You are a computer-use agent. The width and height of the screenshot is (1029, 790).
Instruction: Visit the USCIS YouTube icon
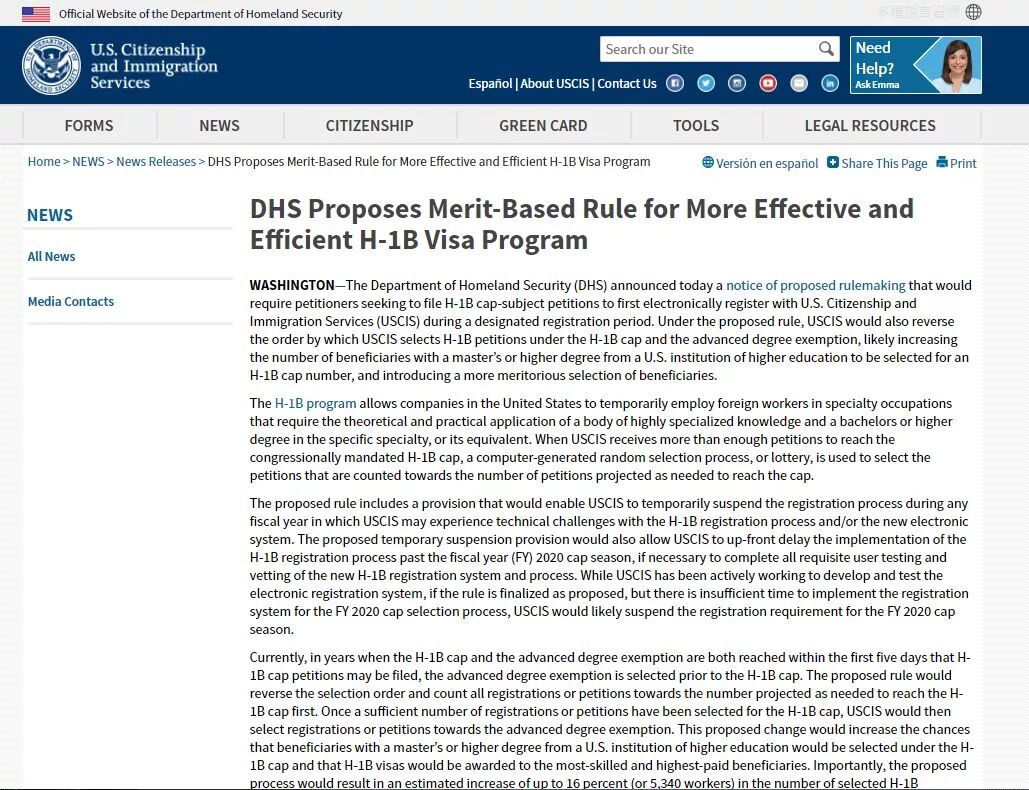pyautogui.click(x=768, y=83)
